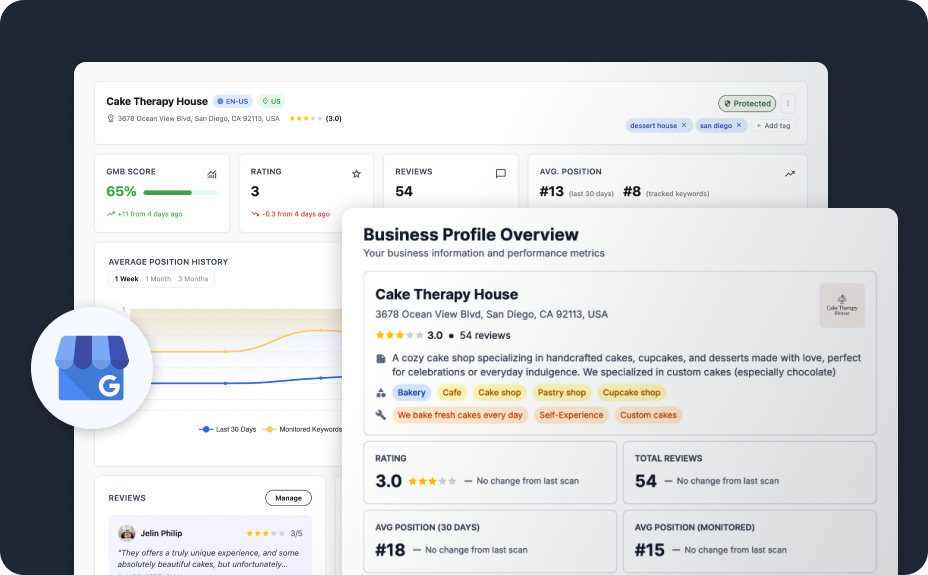The width and height of the screenshot is (928, 575).
Task: Click Jelin Philip's avatar
Action: pos(127,533)
